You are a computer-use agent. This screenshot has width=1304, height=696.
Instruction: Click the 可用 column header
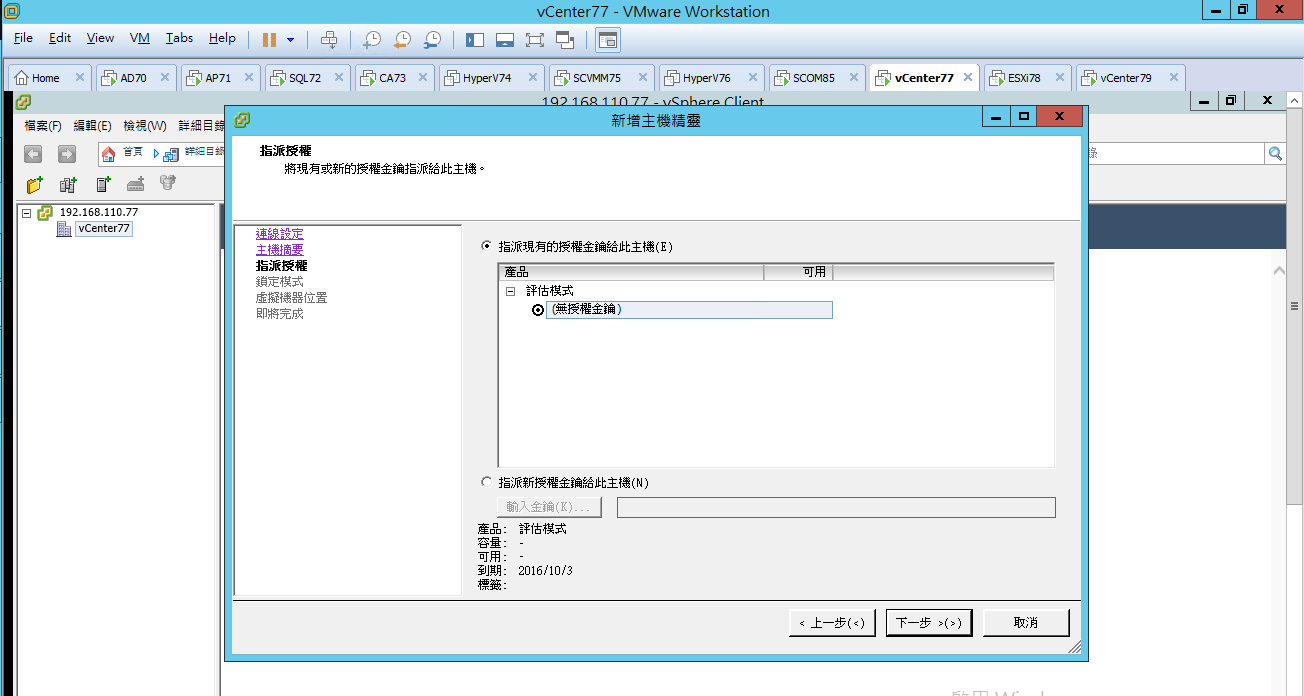(798, 272)
